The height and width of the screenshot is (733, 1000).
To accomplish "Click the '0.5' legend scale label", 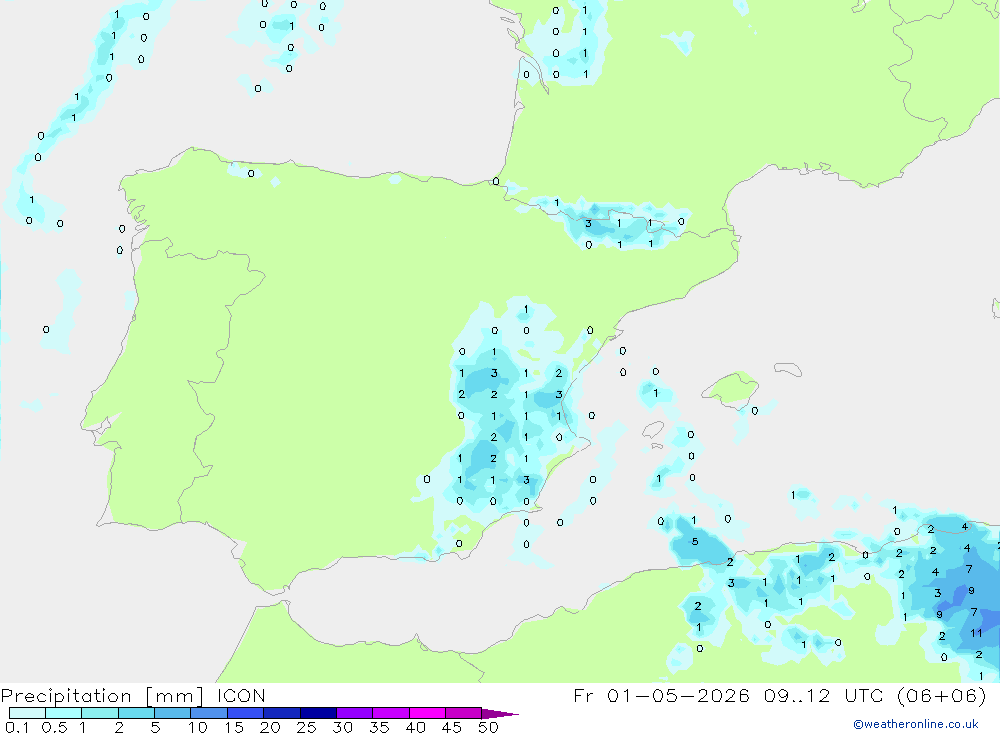I will pos(54,727).
